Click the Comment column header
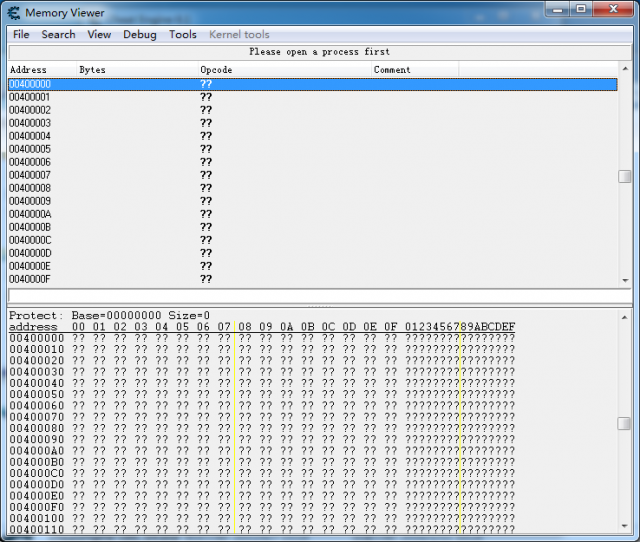 415,70
